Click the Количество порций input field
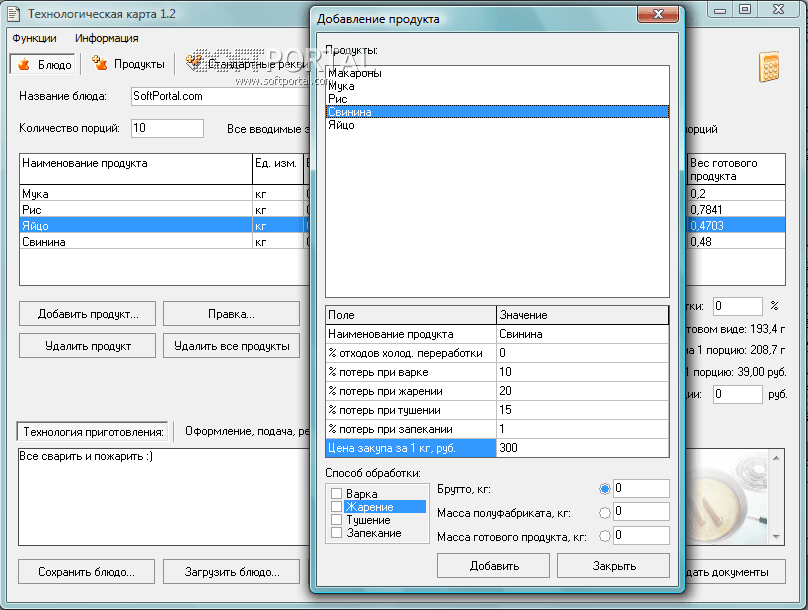 pos(167,128)
